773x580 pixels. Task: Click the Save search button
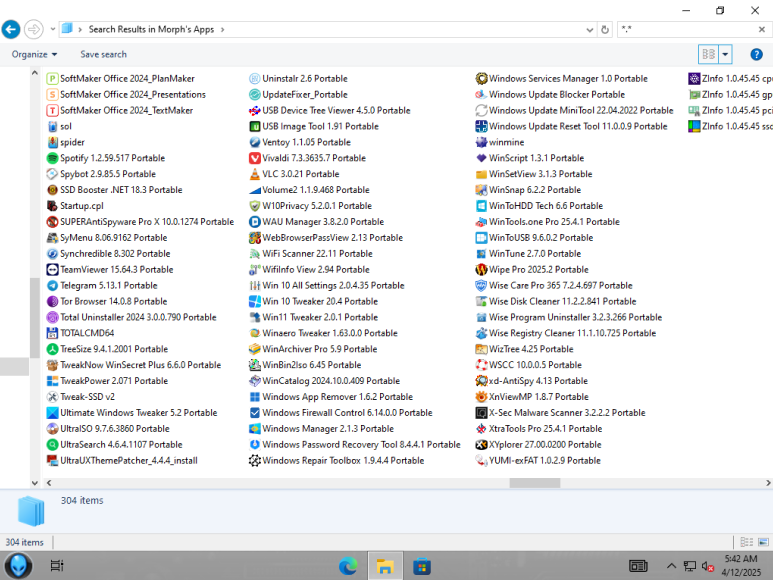tap(104, 54)
